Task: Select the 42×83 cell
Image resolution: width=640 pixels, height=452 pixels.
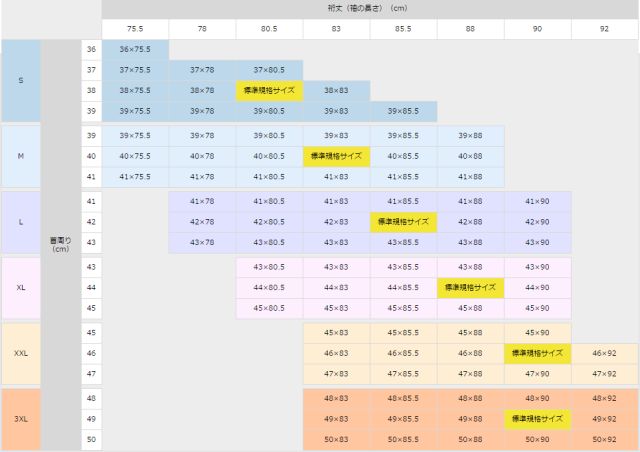Action: [x=336, y=222]
